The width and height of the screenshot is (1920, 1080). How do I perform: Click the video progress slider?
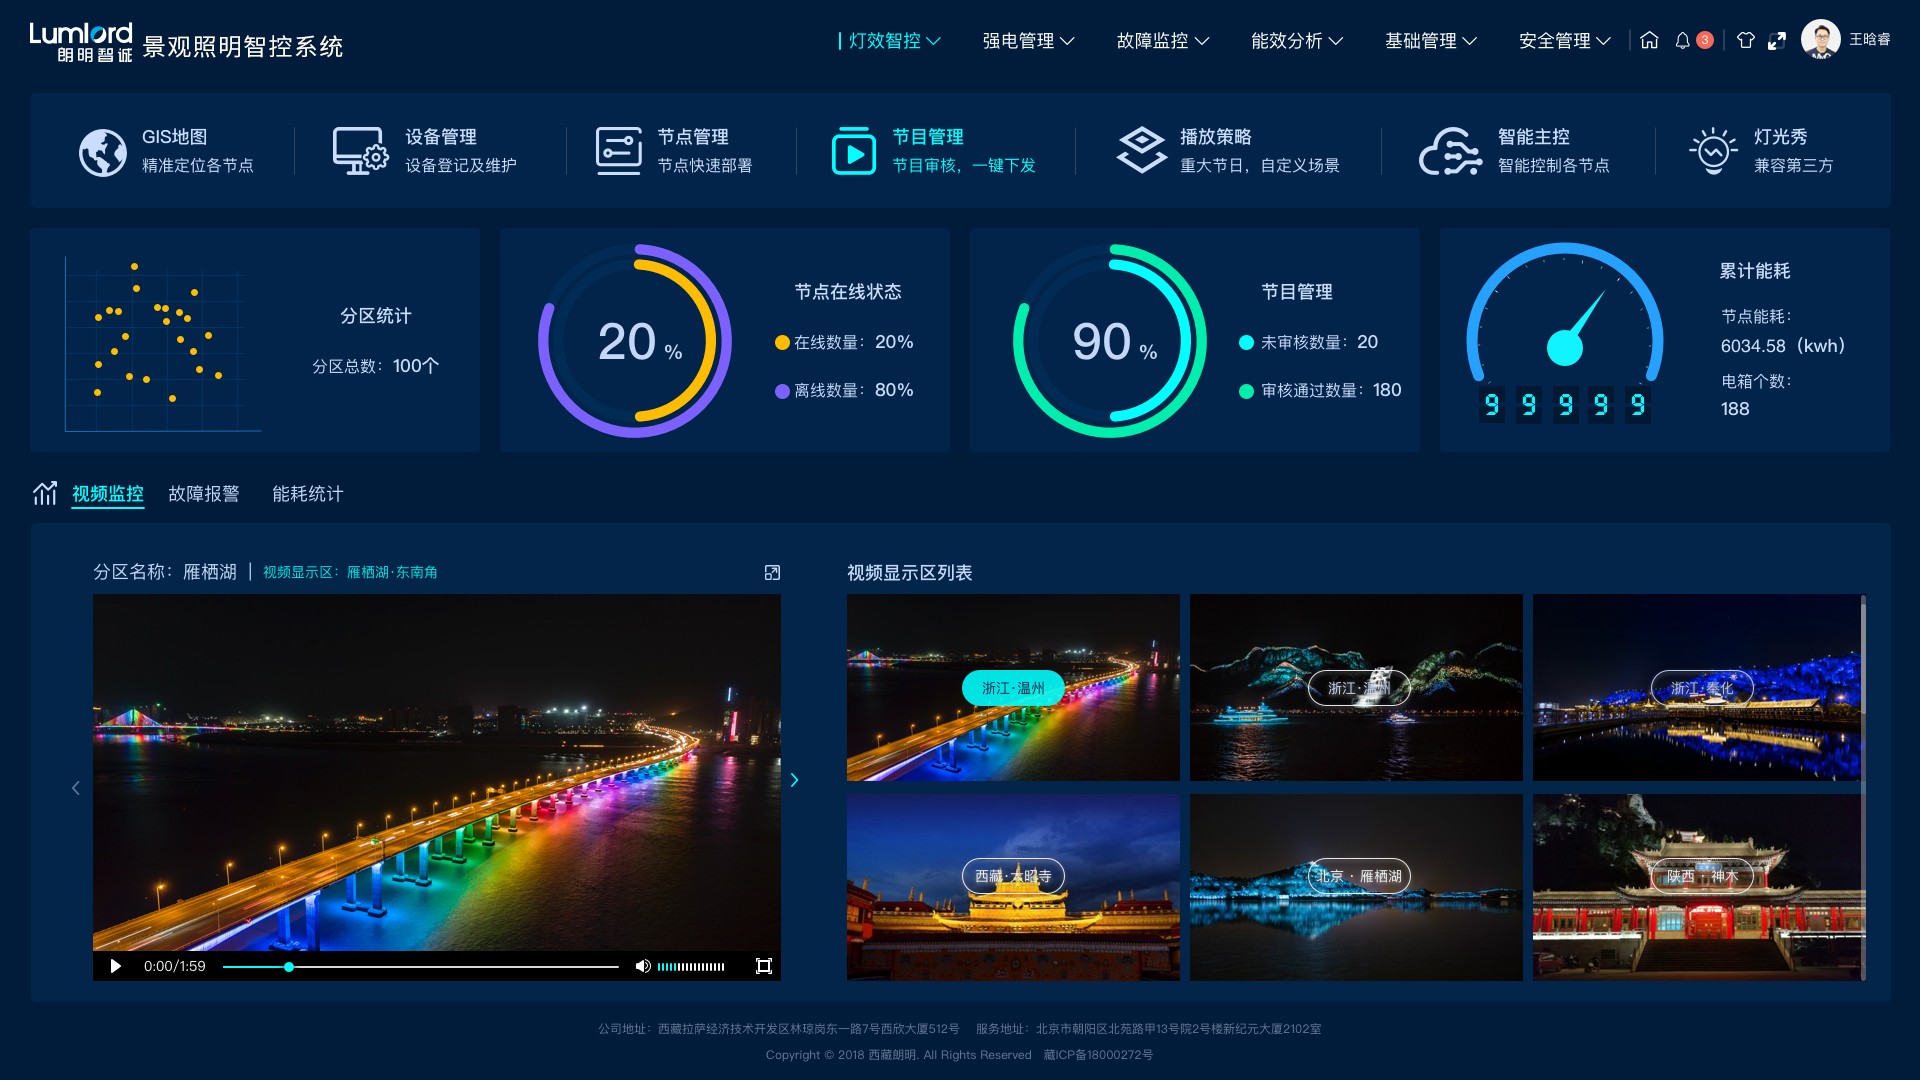(420, 967)
